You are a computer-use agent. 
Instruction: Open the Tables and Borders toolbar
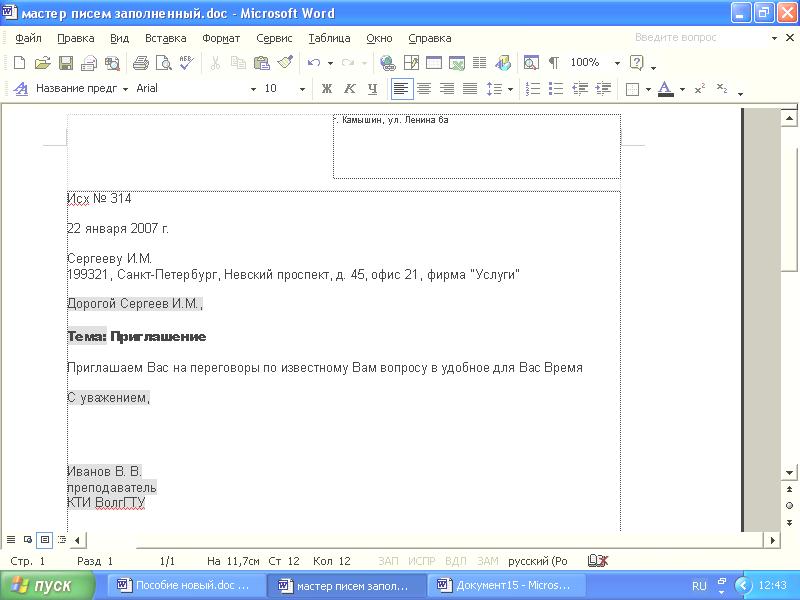(x=411, y=63)
